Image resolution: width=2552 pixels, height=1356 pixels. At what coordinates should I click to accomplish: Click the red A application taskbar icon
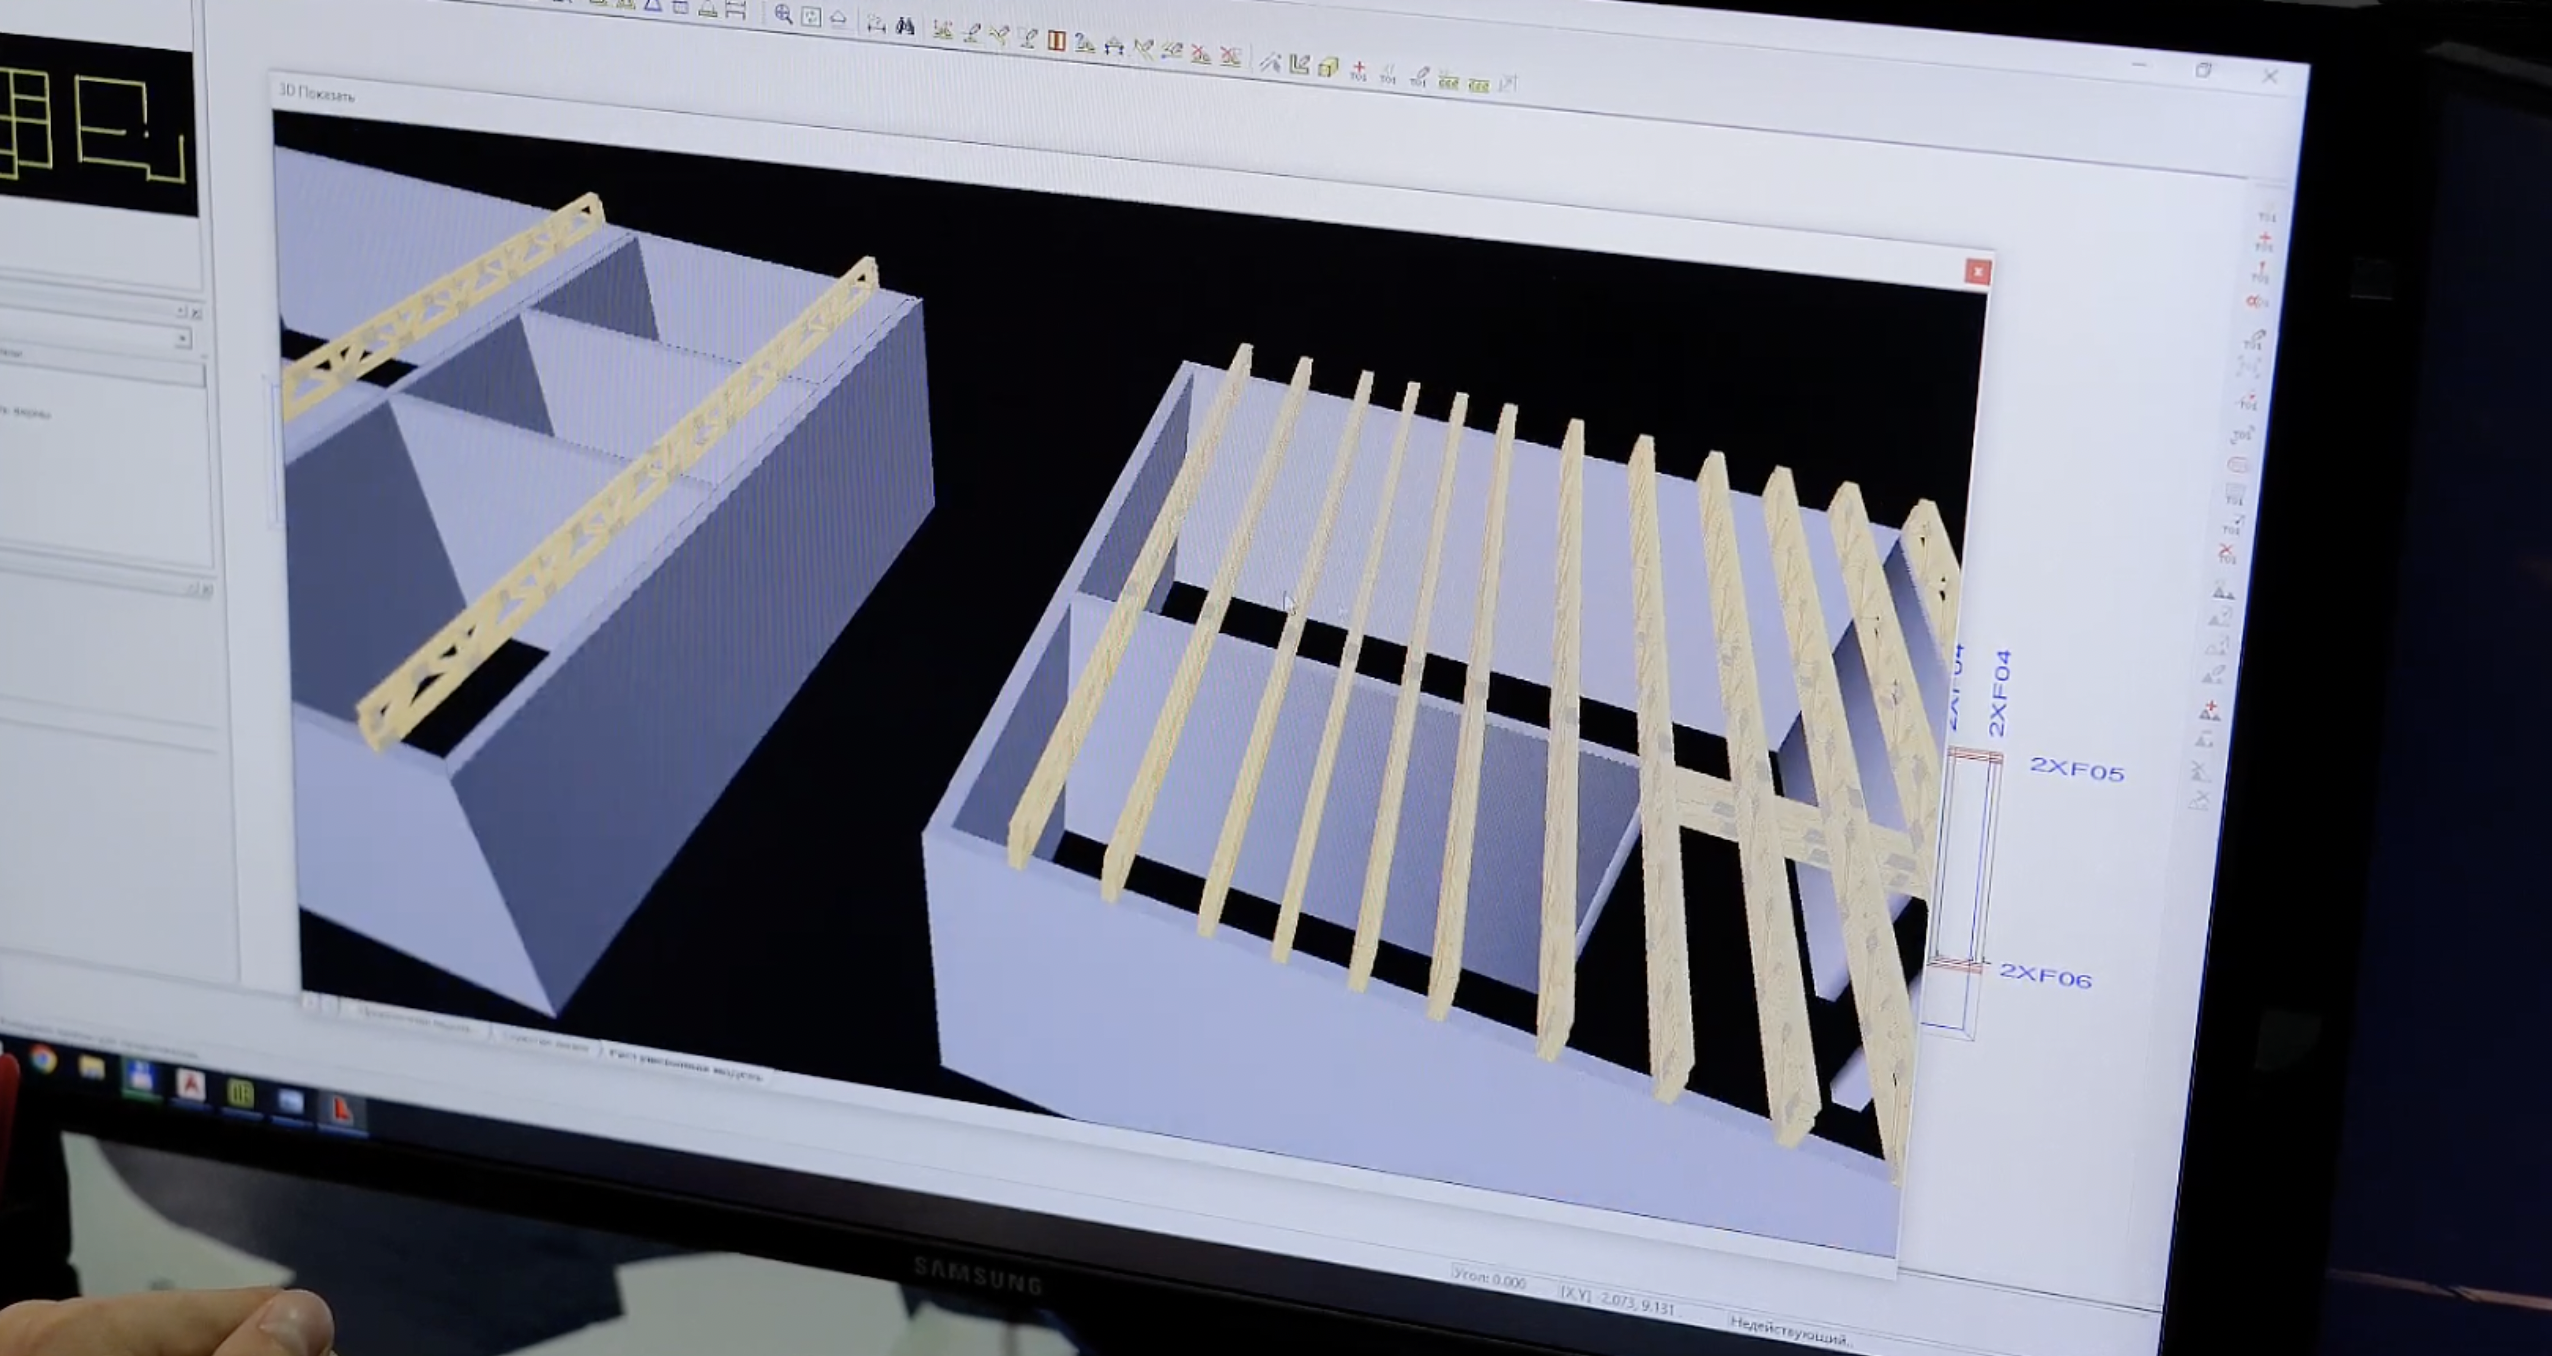coord(190,1087)
